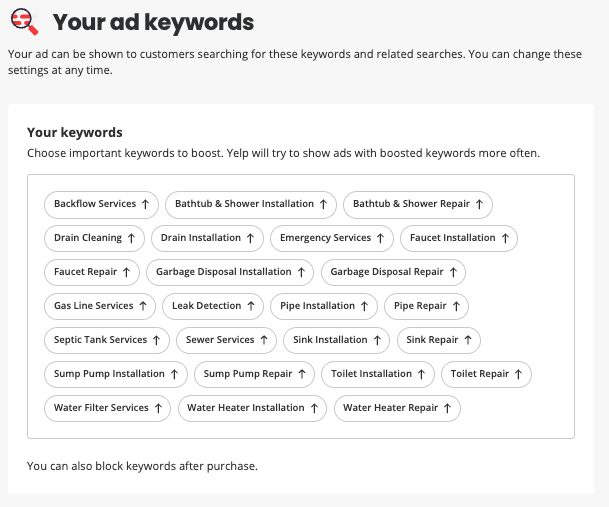The width and height of the screenshot is (609, 507).
Task: Click the up arrow on Toilet Repair
Action: [518, 374]
